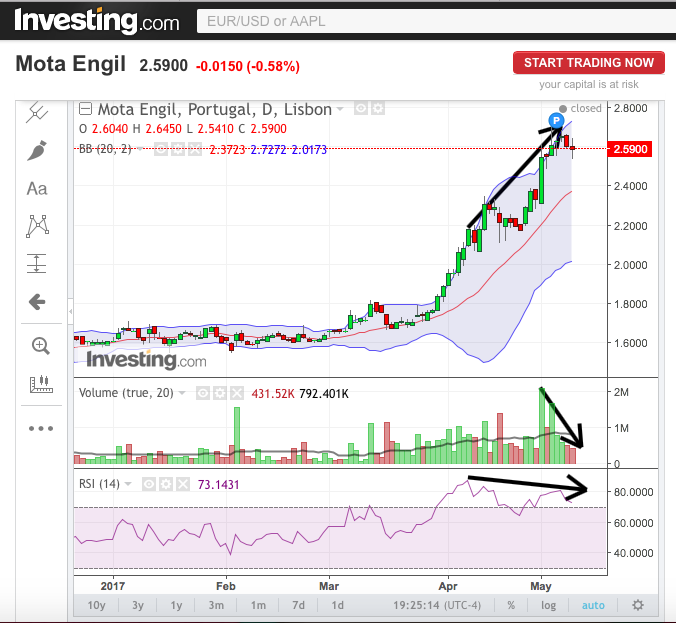Open chart properties gear in bottom bar
The height and width of the screenshot is (623, 676).
coord(638,605)
